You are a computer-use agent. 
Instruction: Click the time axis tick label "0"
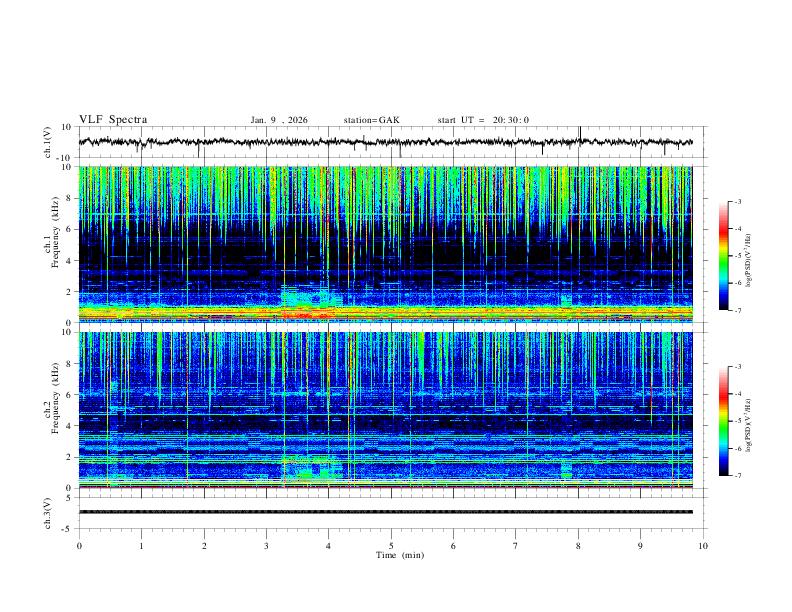(79, 546)
